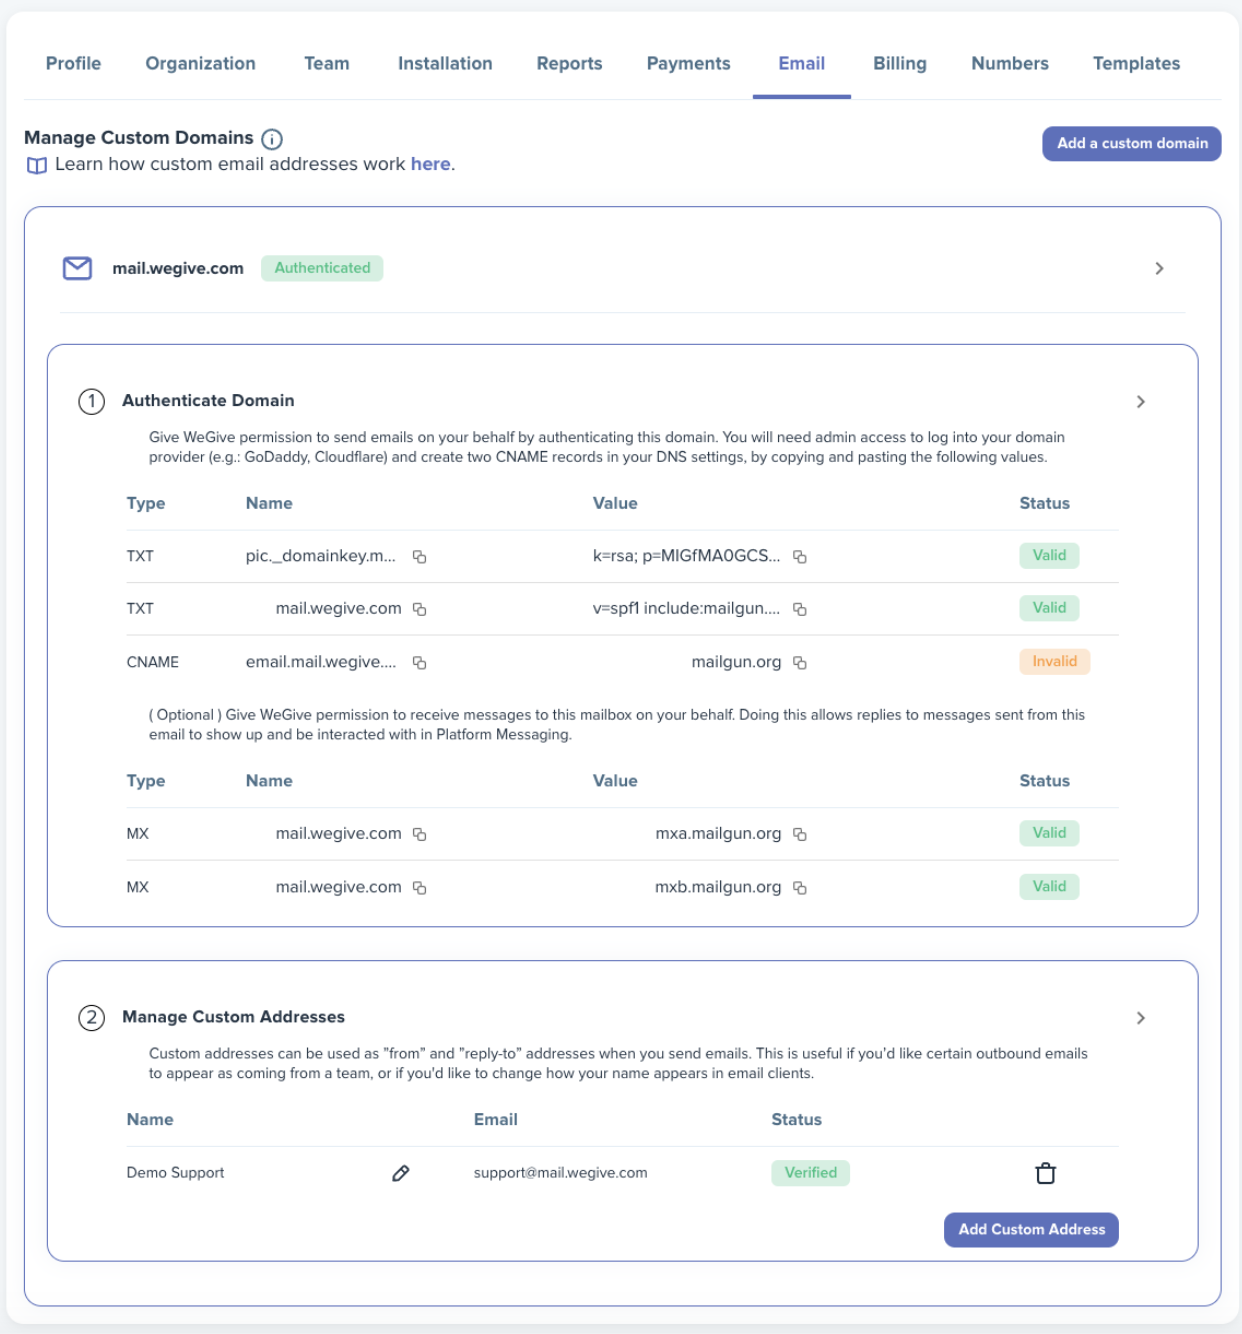Collapse the Manage Custom Addresses section
The height and width of the screenshot is (1334, 1242).
coord(1141,1018)
